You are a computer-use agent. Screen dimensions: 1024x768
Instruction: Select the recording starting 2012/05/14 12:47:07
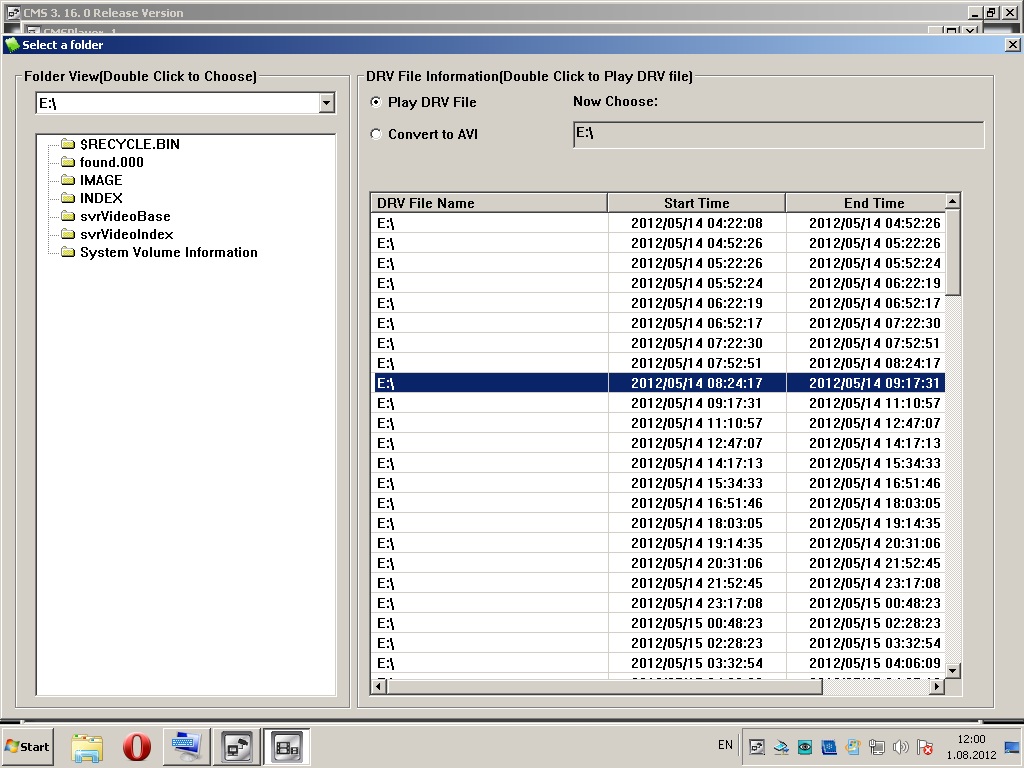coord(696,443)
